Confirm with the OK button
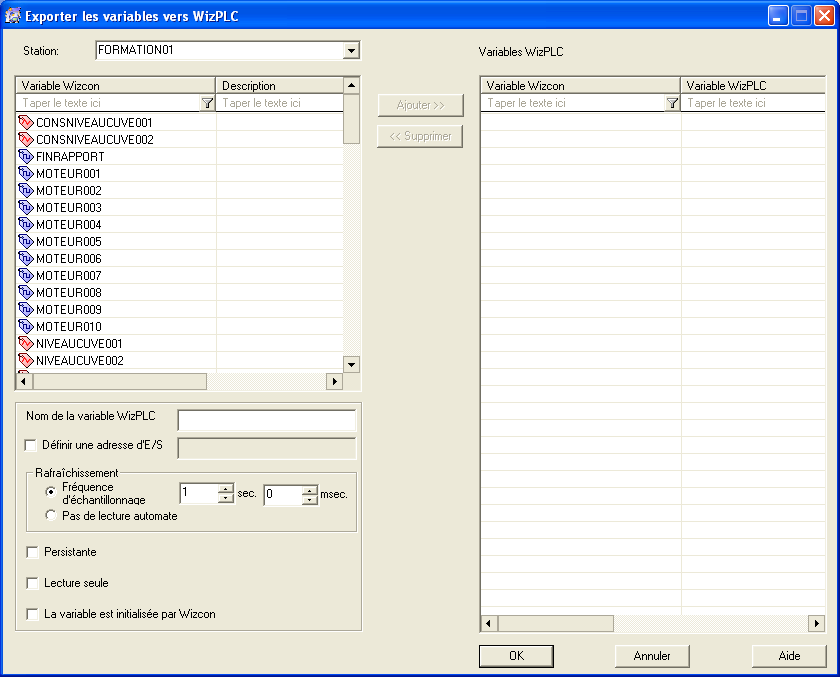The width and height of the screenshot is (840, 677). coord(516,656)
